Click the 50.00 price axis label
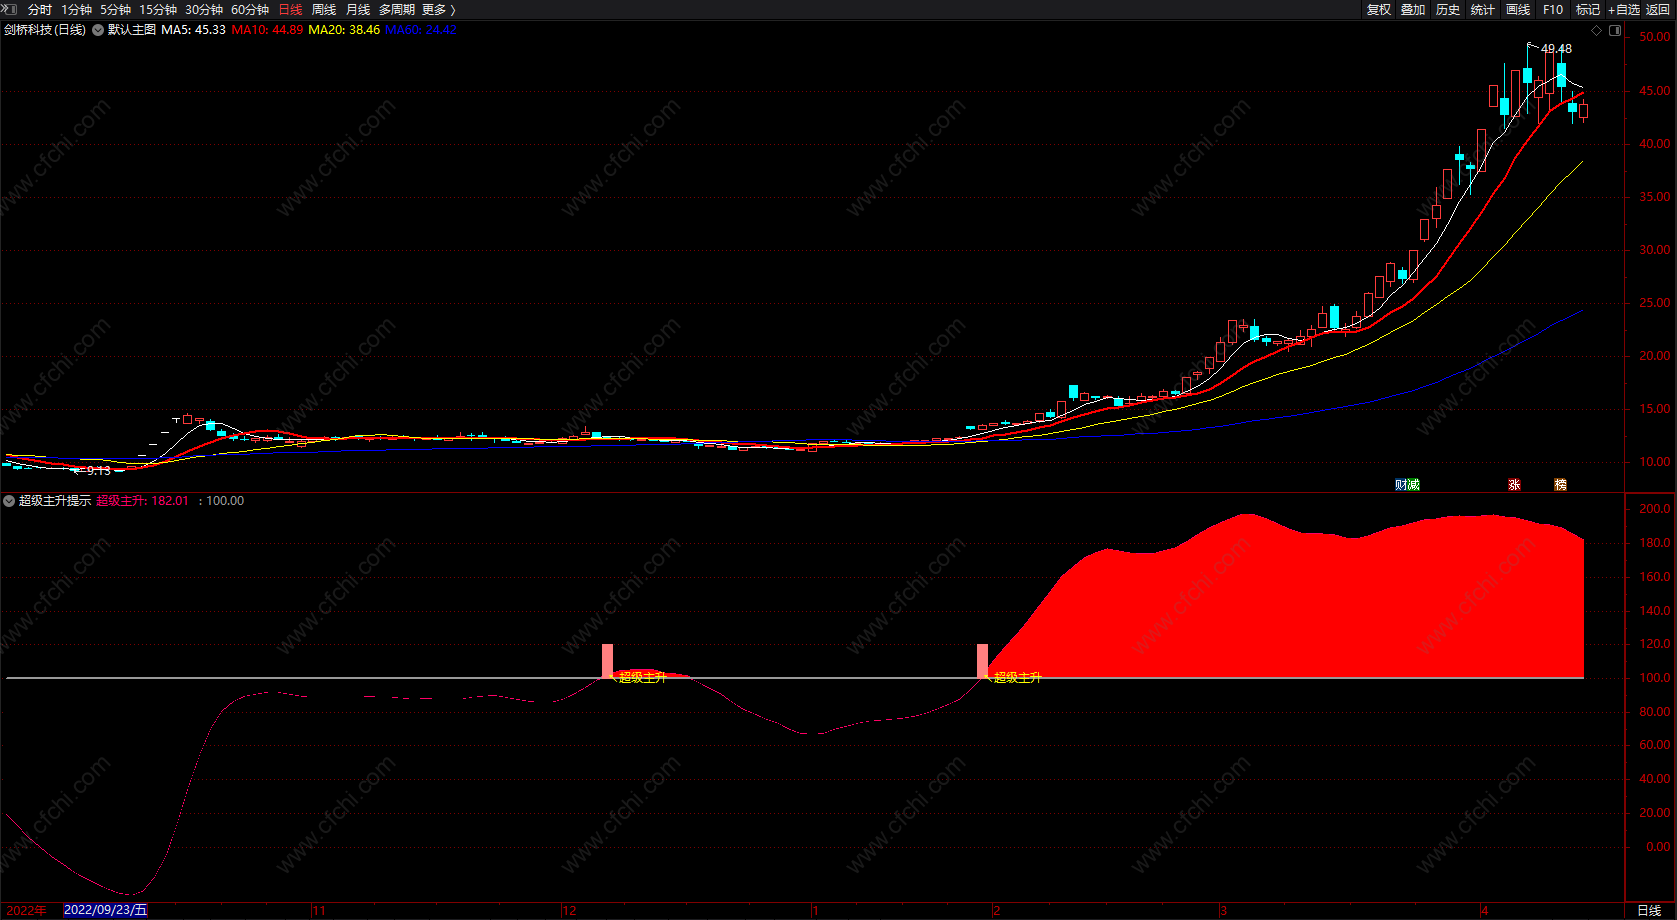This screenshot has width=1677, height=920. pos(1654,37)
